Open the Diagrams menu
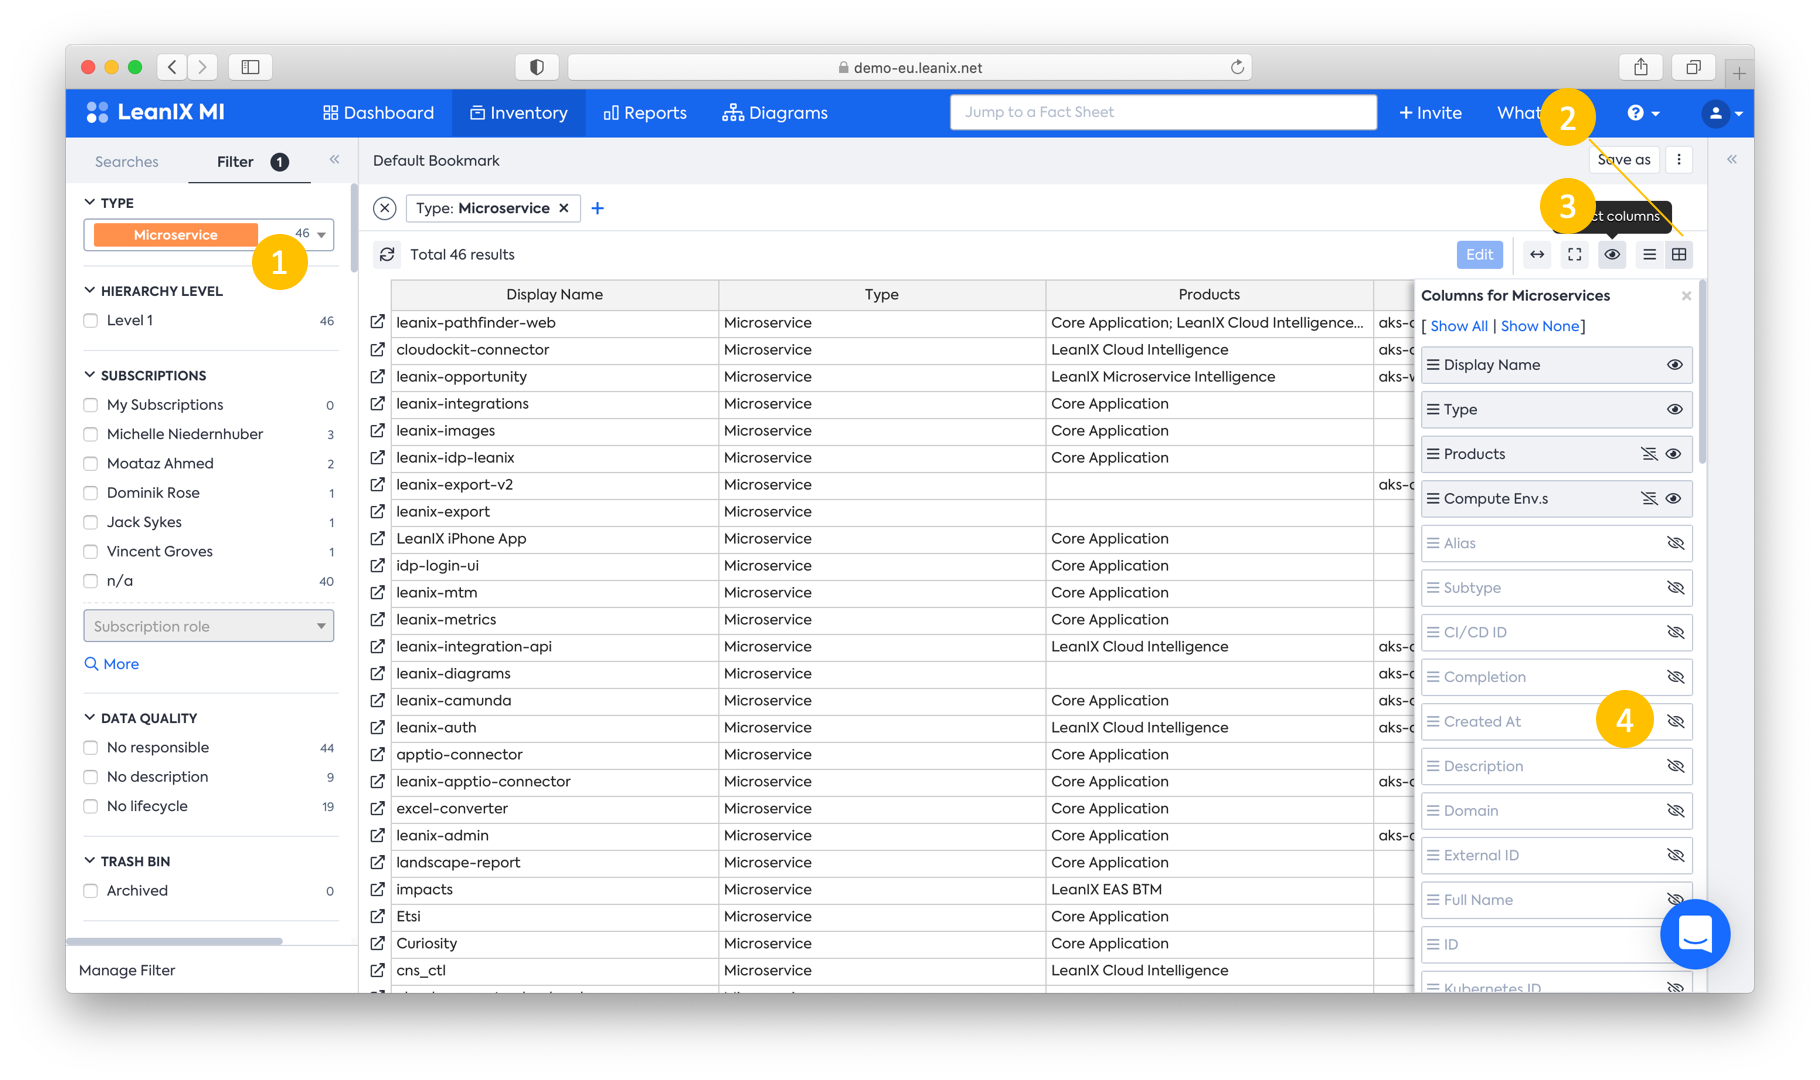Viewport: 1820px width, 1080px height. [775, 113]
